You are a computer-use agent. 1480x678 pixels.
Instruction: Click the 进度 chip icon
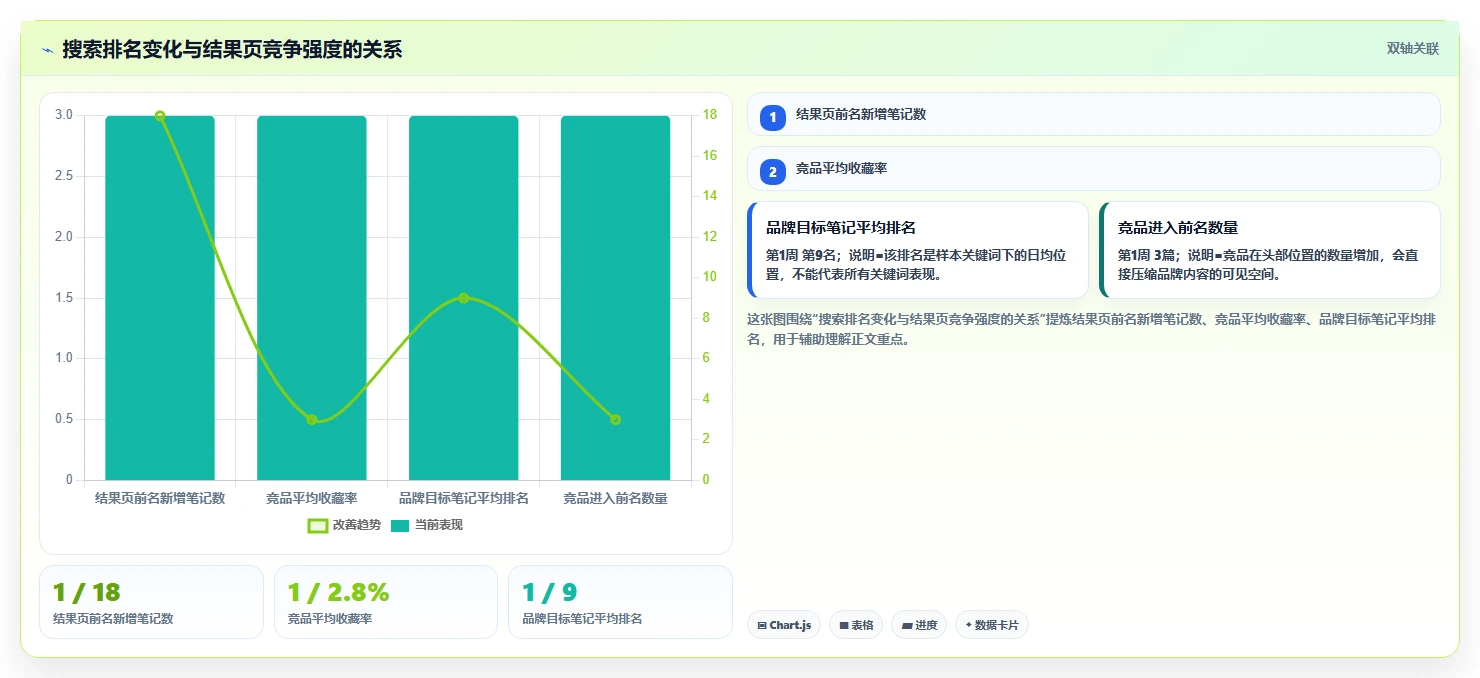[x=907, y=625]
